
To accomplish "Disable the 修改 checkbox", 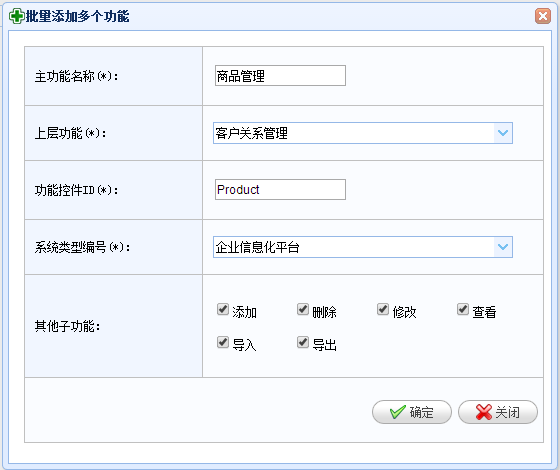I will 383,309.
